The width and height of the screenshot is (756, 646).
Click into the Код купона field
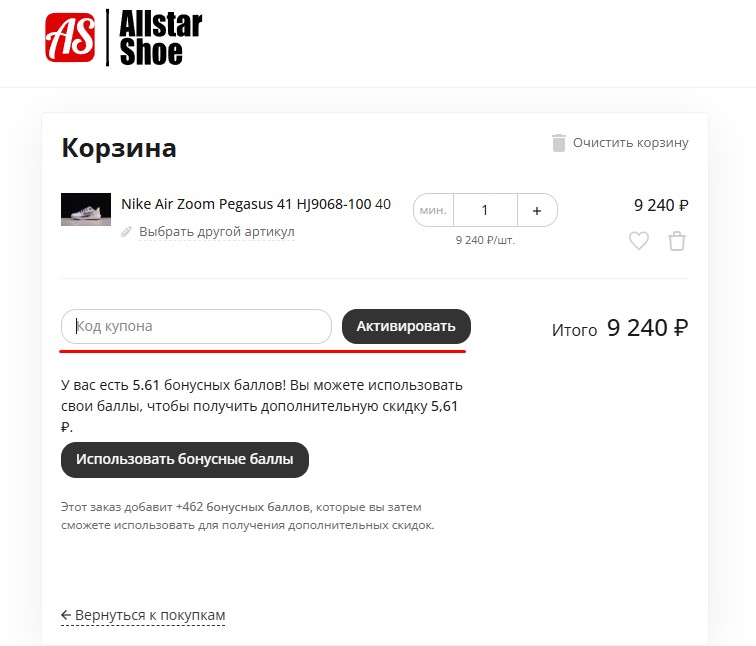(196, 326)
